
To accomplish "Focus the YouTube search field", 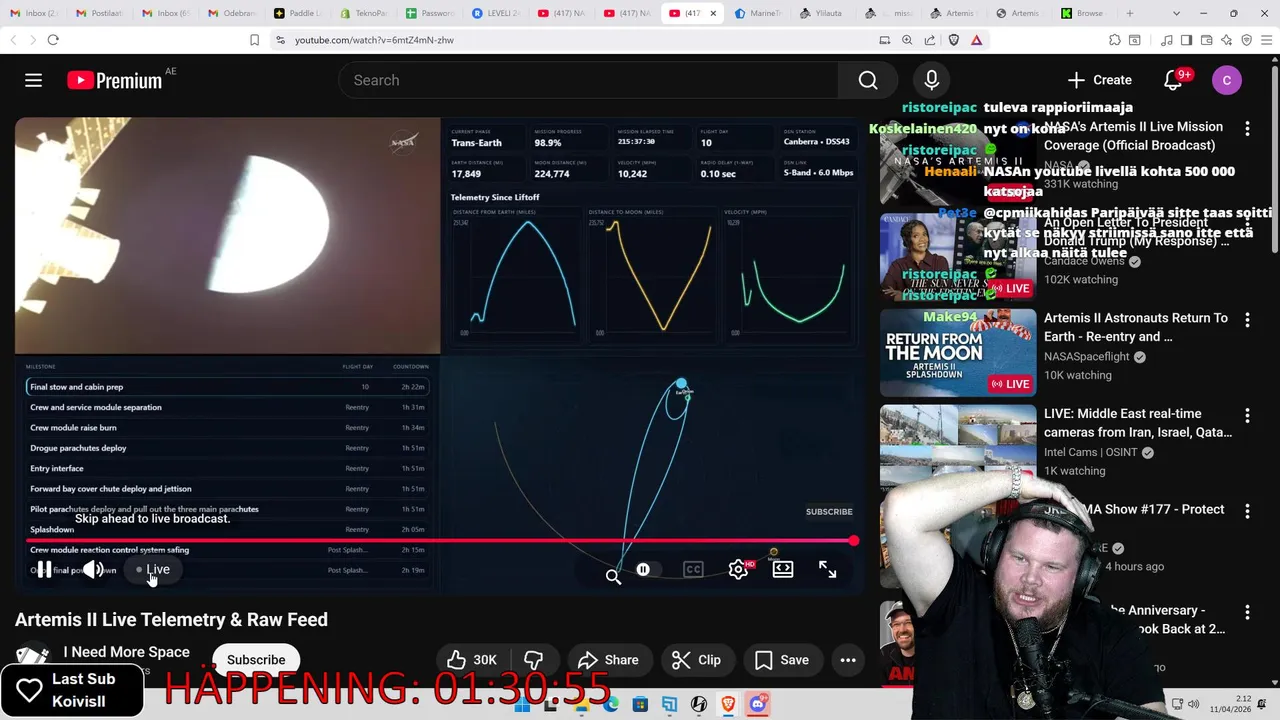I will pos(590,80).
